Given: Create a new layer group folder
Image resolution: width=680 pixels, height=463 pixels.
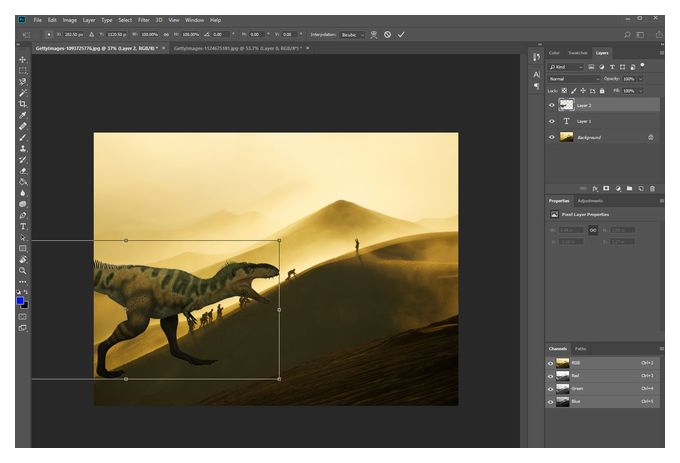Looking at the screenshot, I should coord(629,189).
